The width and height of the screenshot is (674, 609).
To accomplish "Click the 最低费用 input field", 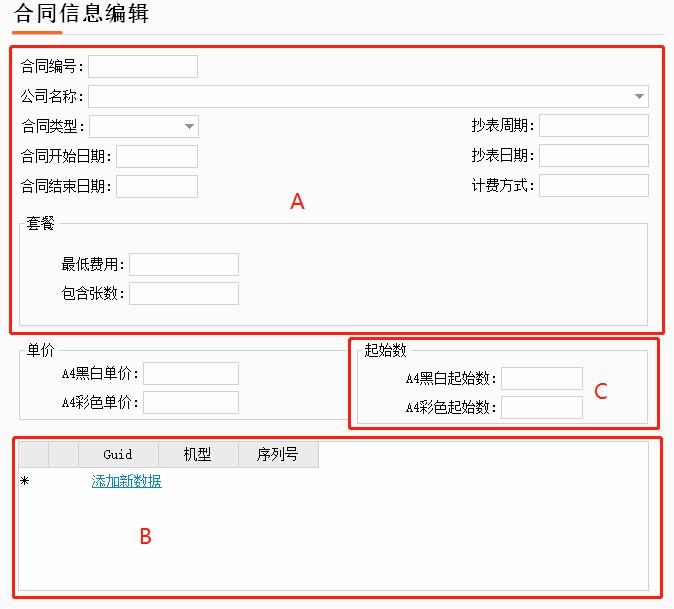I will 184,264.
